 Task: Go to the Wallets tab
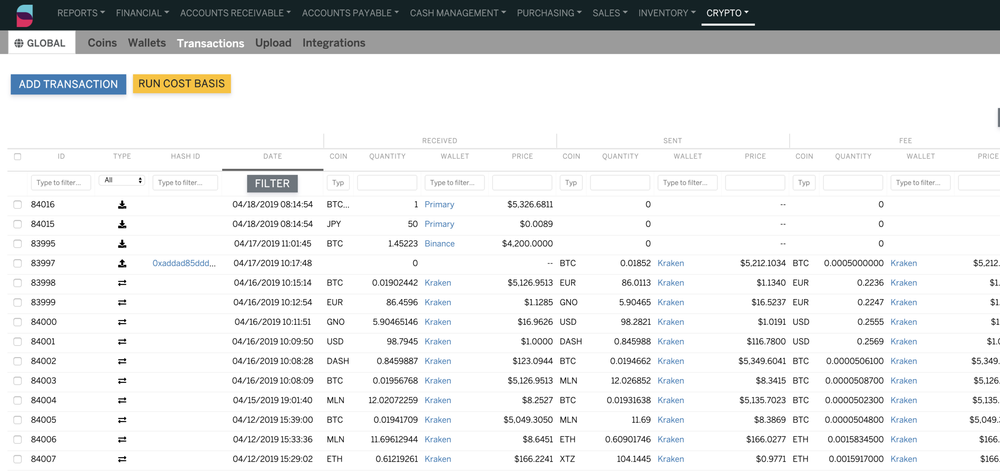[147, 43]
